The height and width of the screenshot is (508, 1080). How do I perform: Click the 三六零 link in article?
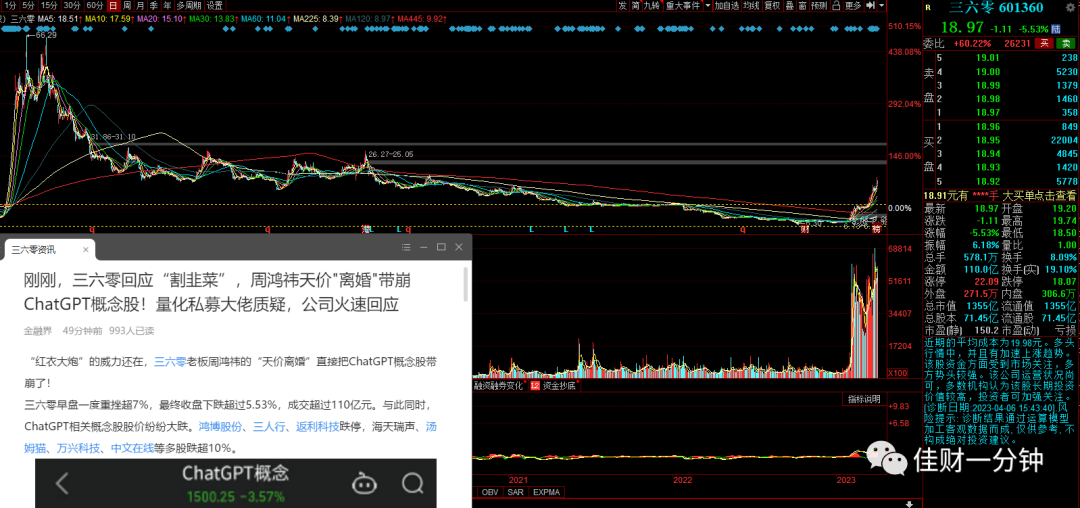tap(170, 360)
